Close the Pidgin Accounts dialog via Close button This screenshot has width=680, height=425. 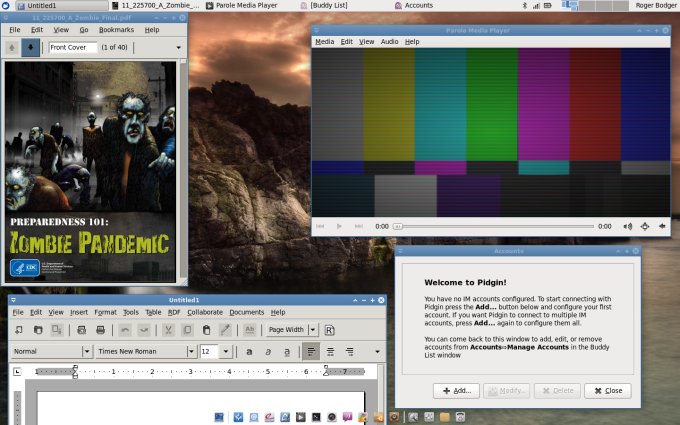click(607, 390)
